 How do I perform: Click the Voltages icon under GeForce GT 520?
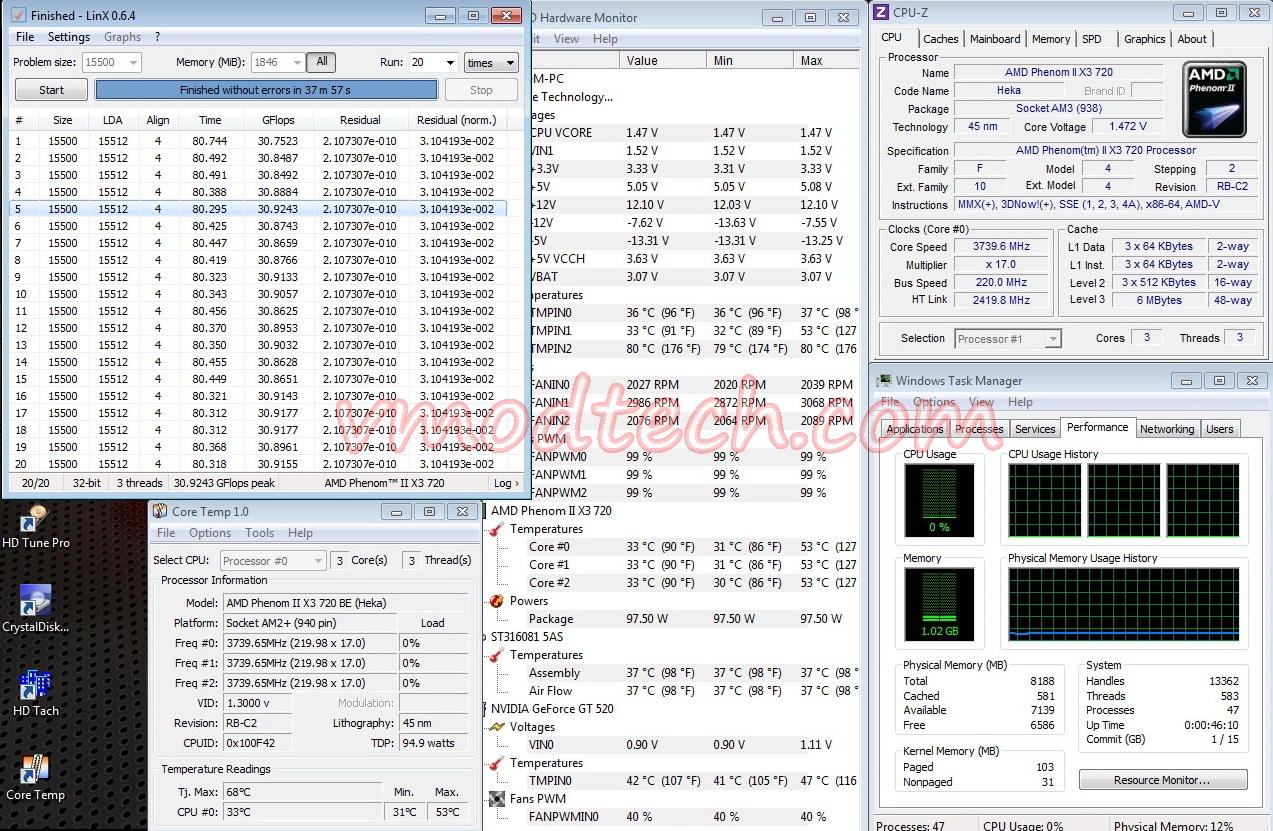(x=498, y=727)
